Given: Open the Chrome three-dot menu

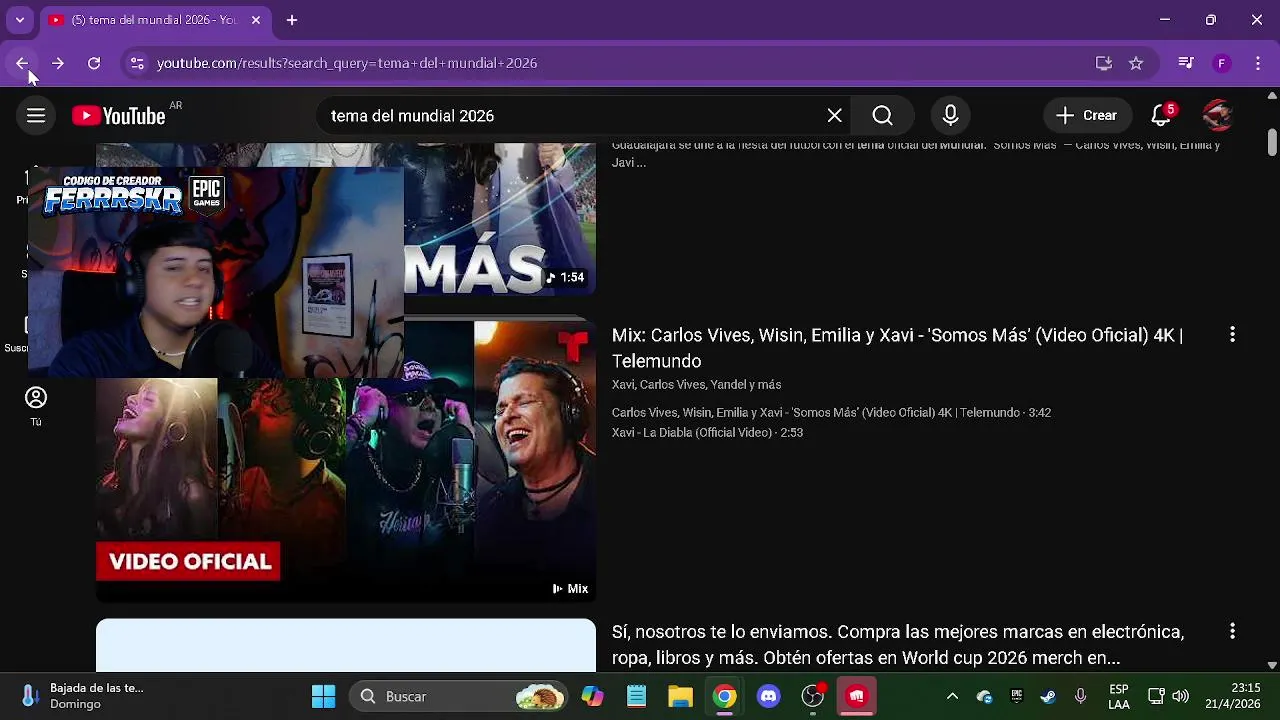Looking at the screenshot, I should (1257, 63).
